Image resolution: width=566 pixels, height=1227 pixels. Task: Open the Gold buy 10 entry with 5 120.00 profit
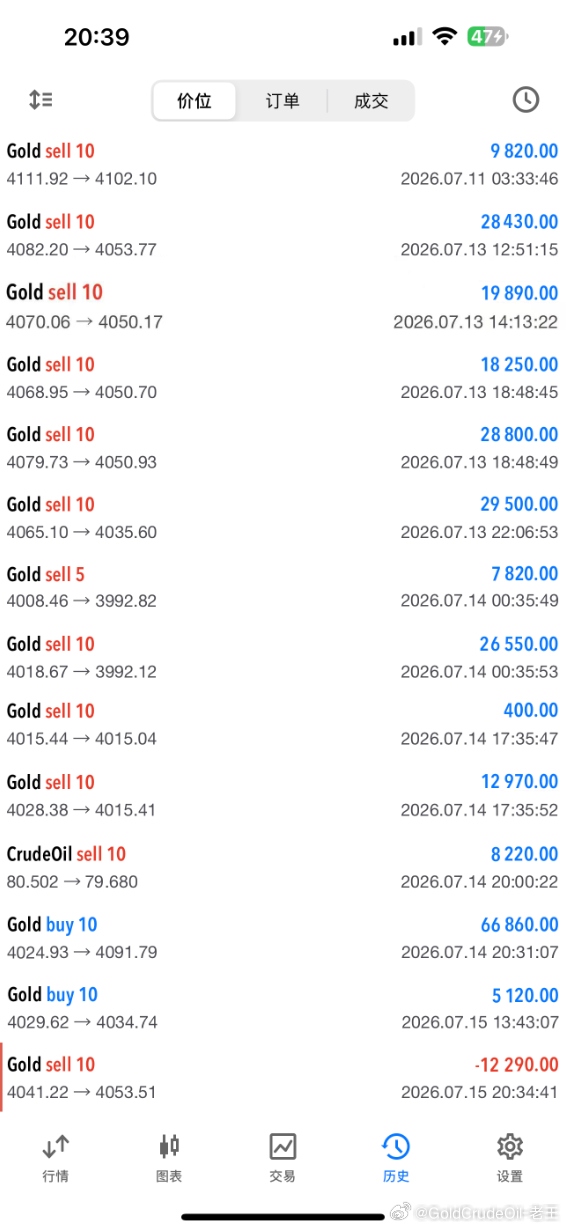(283, 1008)
